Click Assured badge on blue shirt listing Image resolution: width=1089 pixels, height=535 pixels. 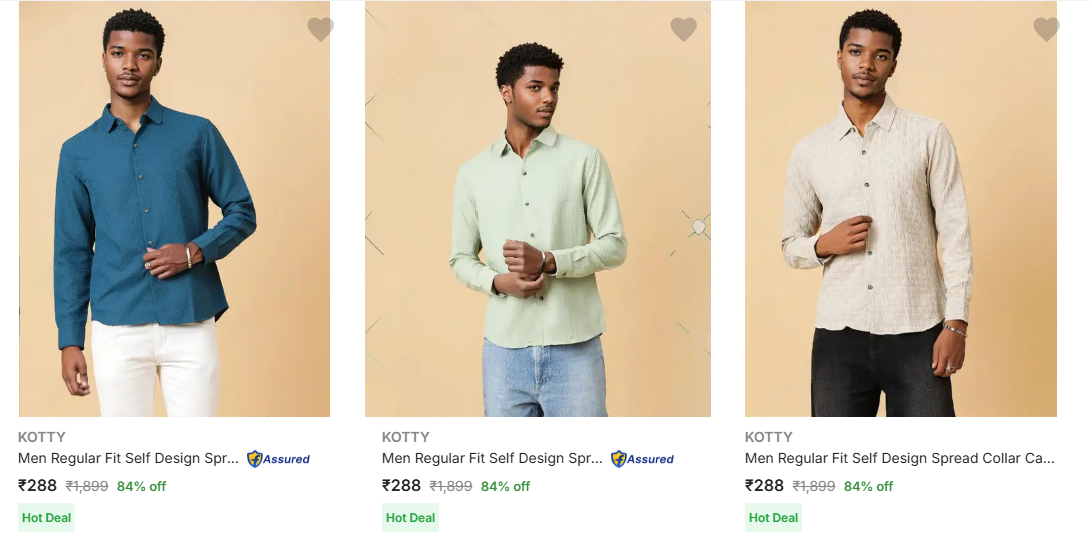[279, 459]
